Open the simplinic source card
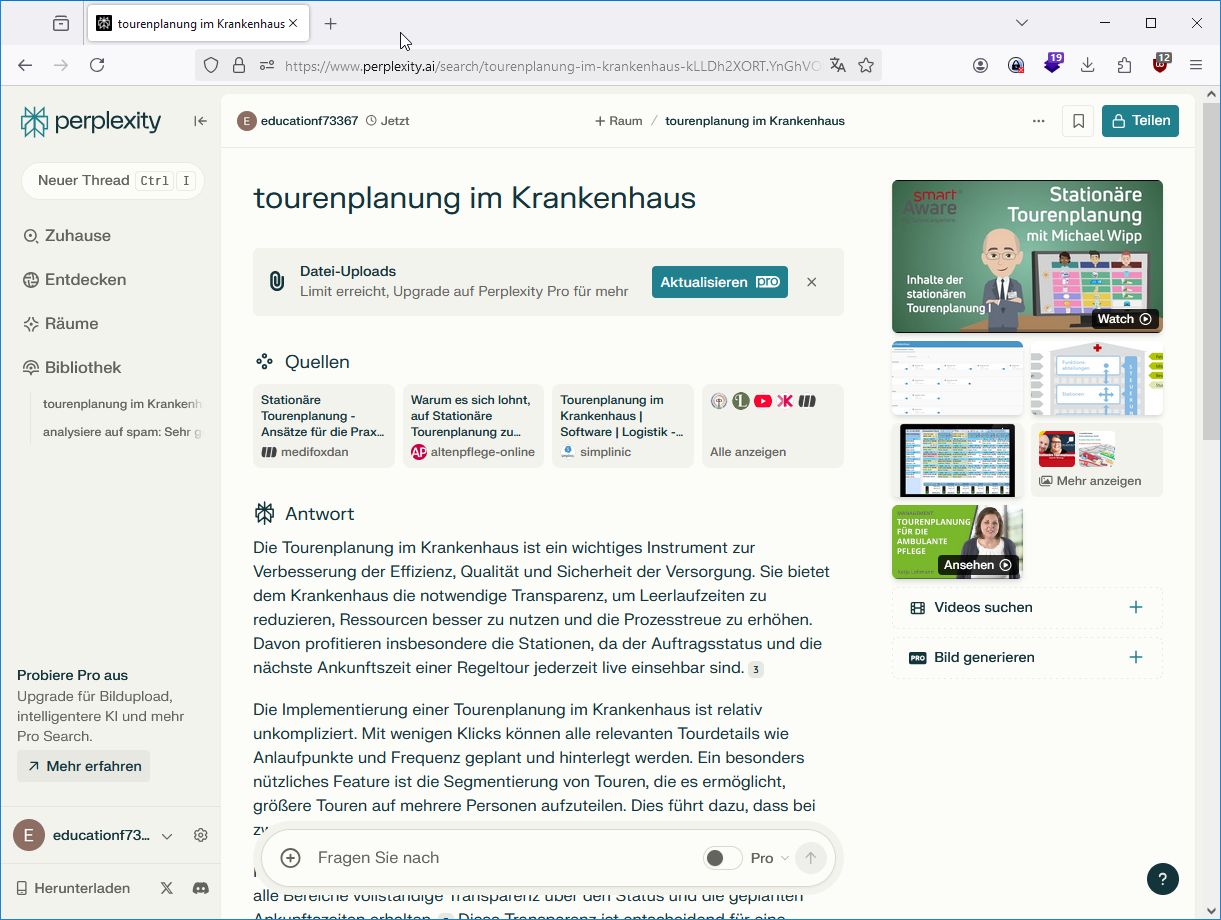This screenshot has width=1221, height=920. [x=623, y=426]
